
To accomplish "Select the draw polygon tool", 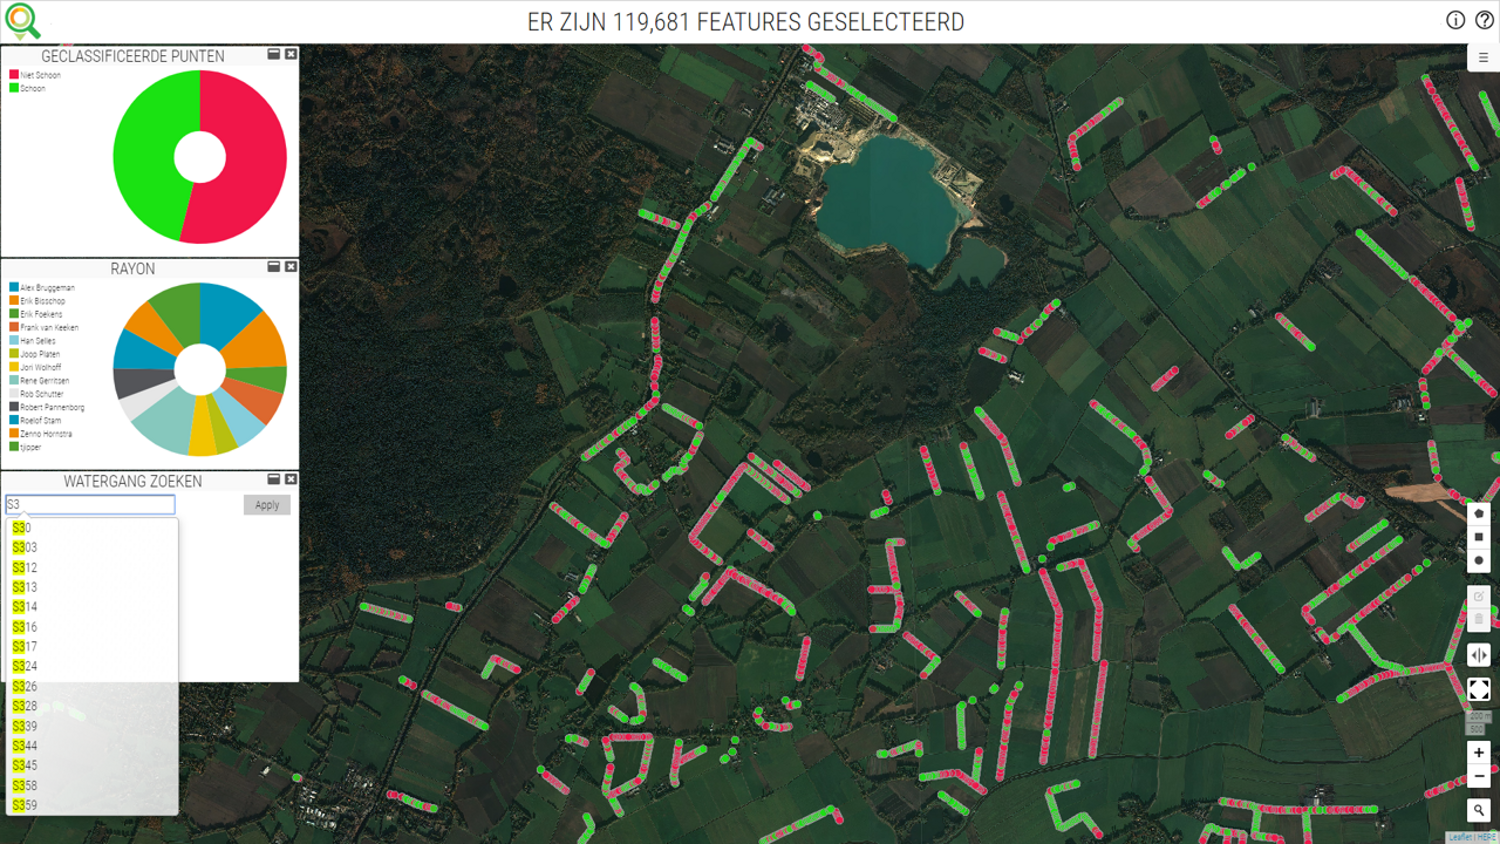I will pos(1478,513).
